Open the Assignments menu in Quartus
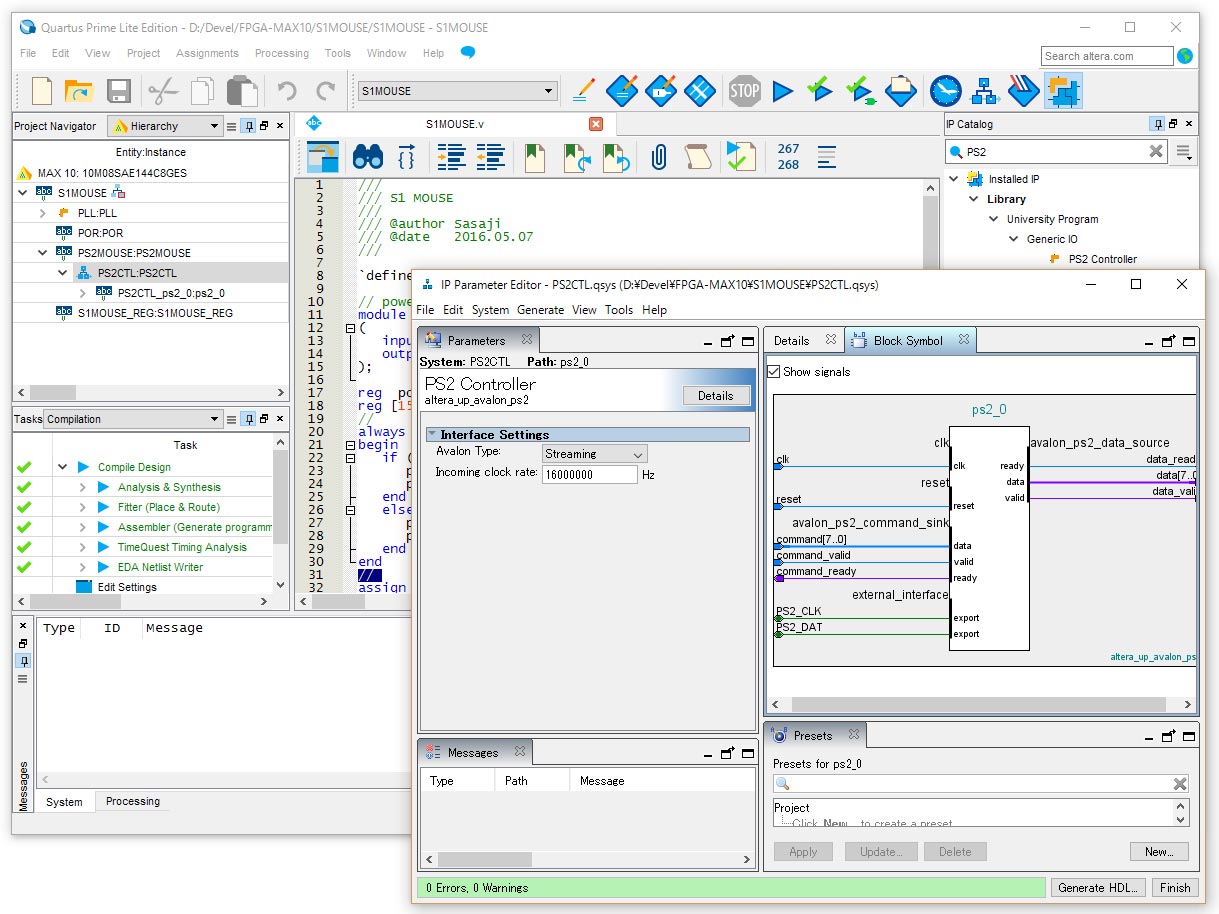The height and width of the screenshot is (914, 1219). pos(207,53)
